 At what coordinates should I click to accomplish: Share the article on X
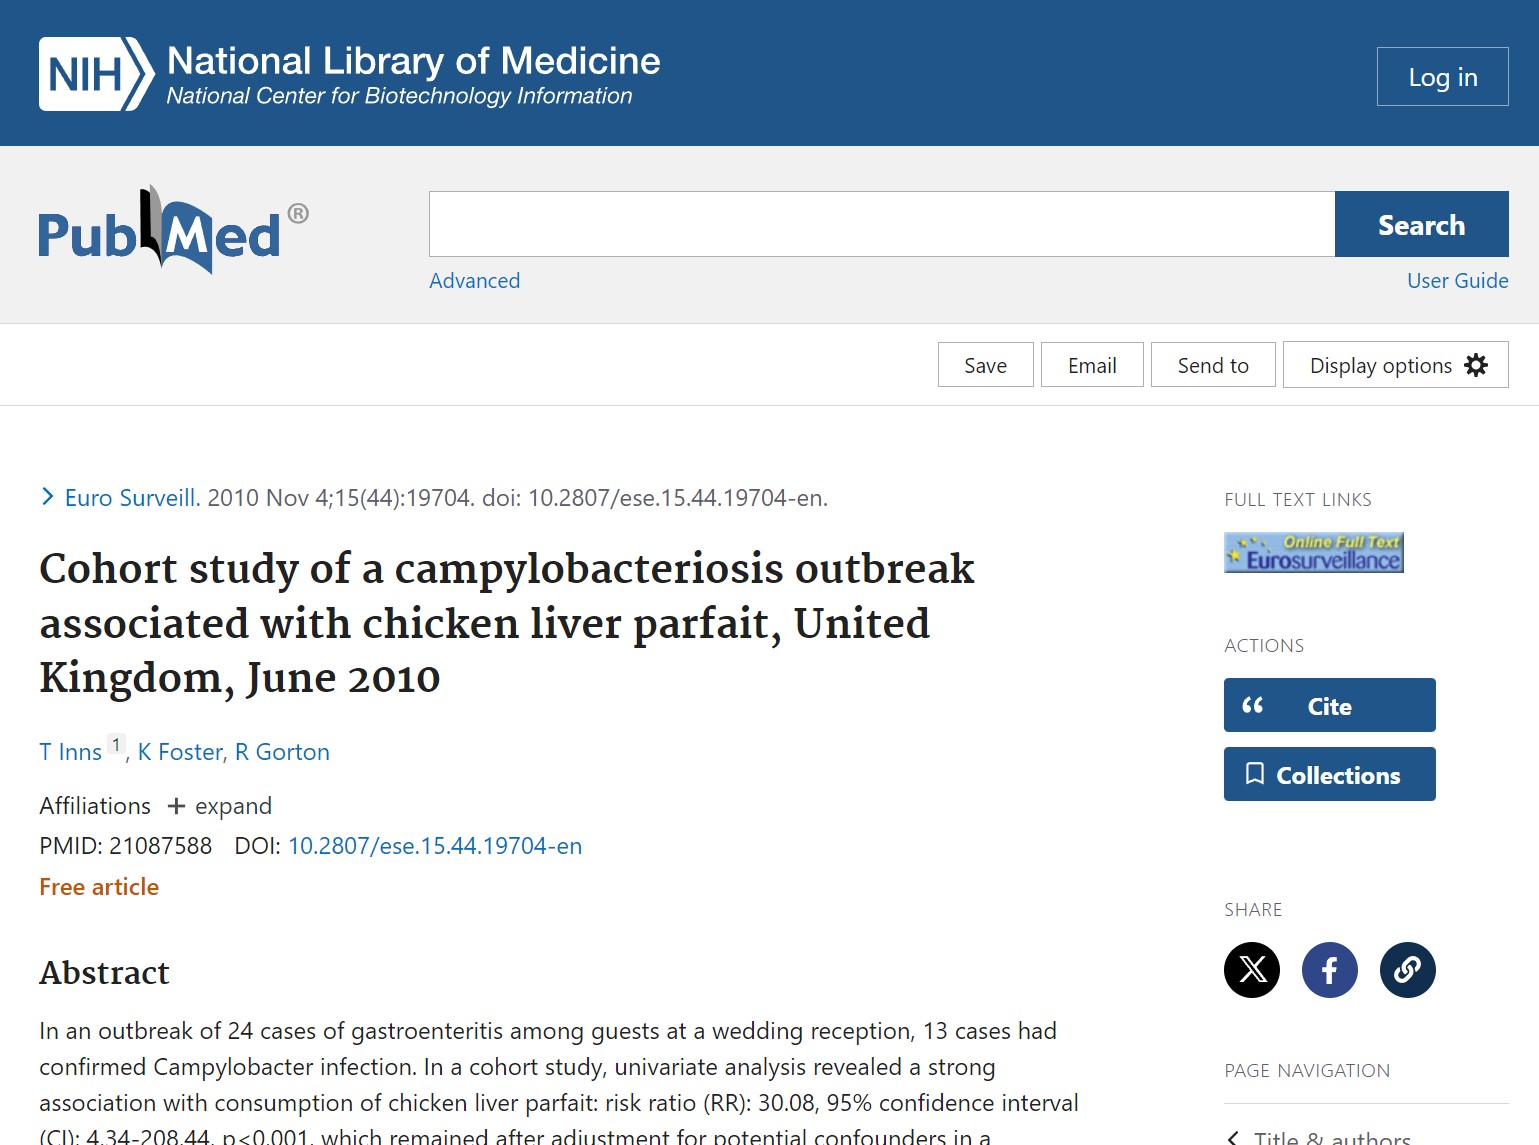click(1251, 970)
